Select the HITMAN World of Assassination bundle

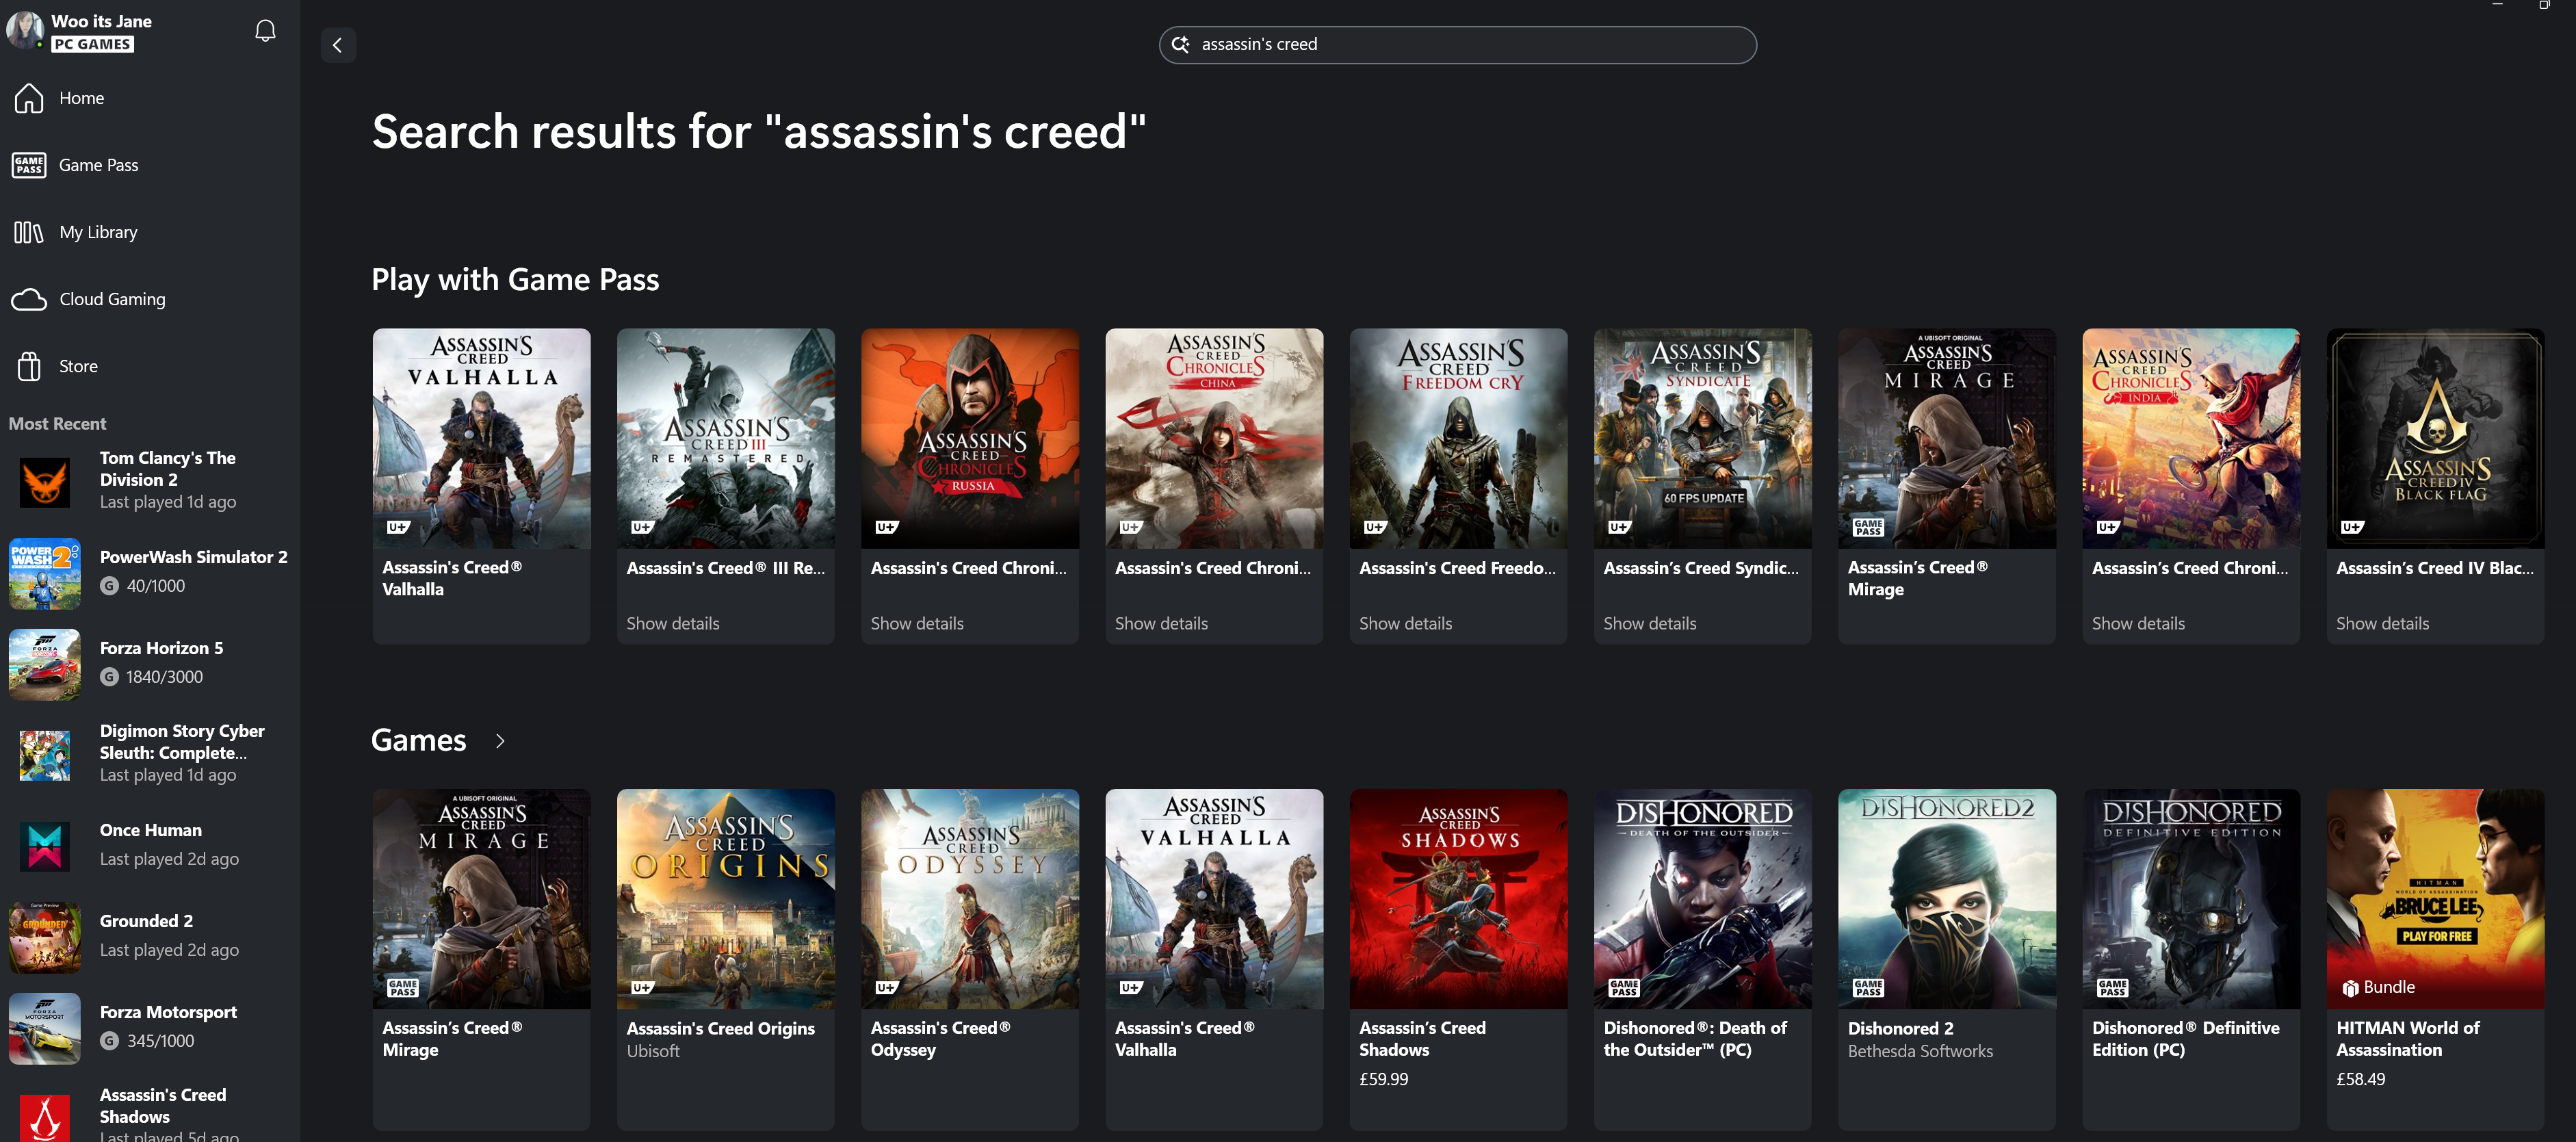(x=2434, y=898)
